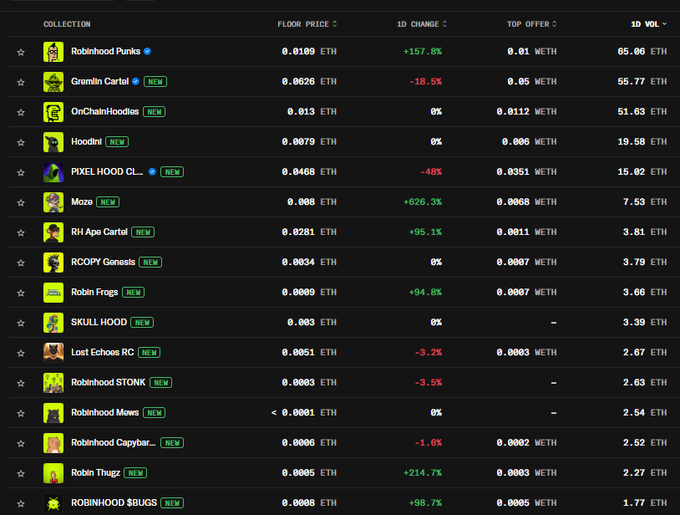Star RH Ape Cartel collection
This screenshot has width=680, height=515.
[x=20, y=233]
